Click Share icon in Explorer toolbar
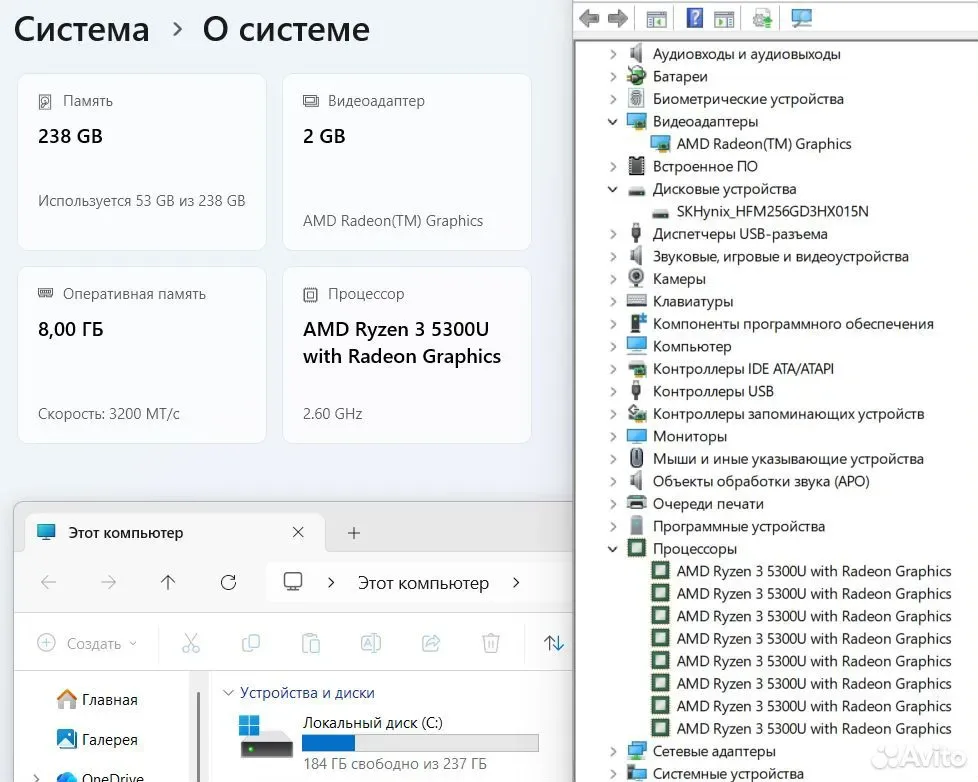 (x=431, y=643)
